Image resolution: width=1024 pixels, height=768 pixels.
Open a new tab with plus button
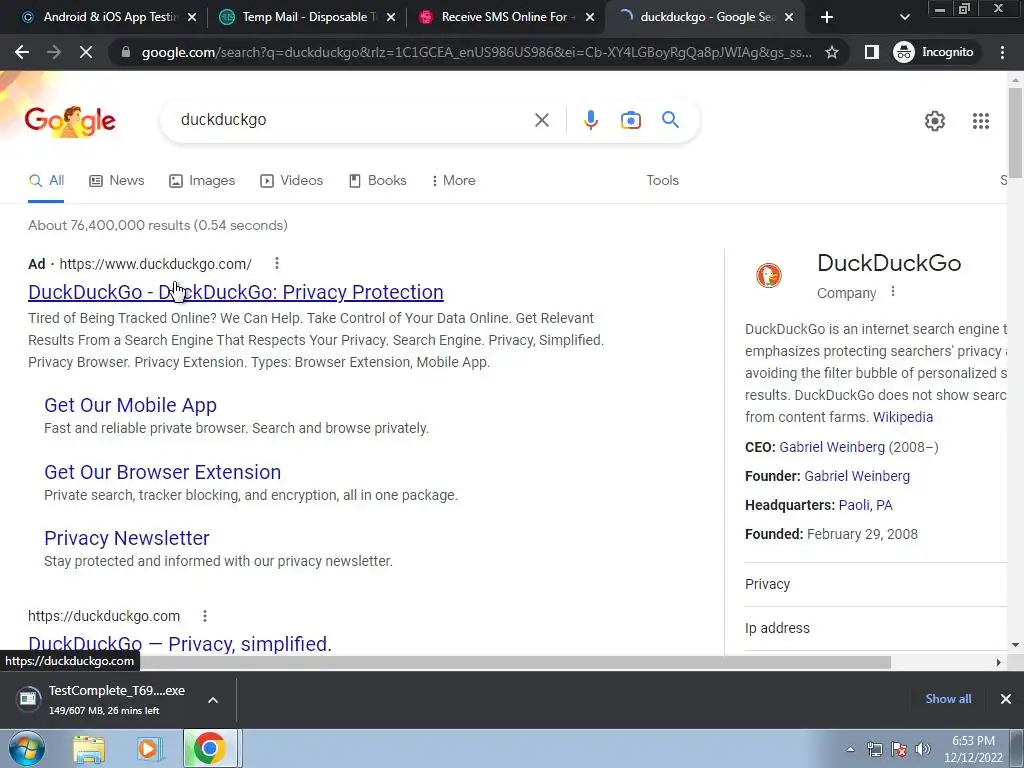pyautogui.click(x=827, y=17)
